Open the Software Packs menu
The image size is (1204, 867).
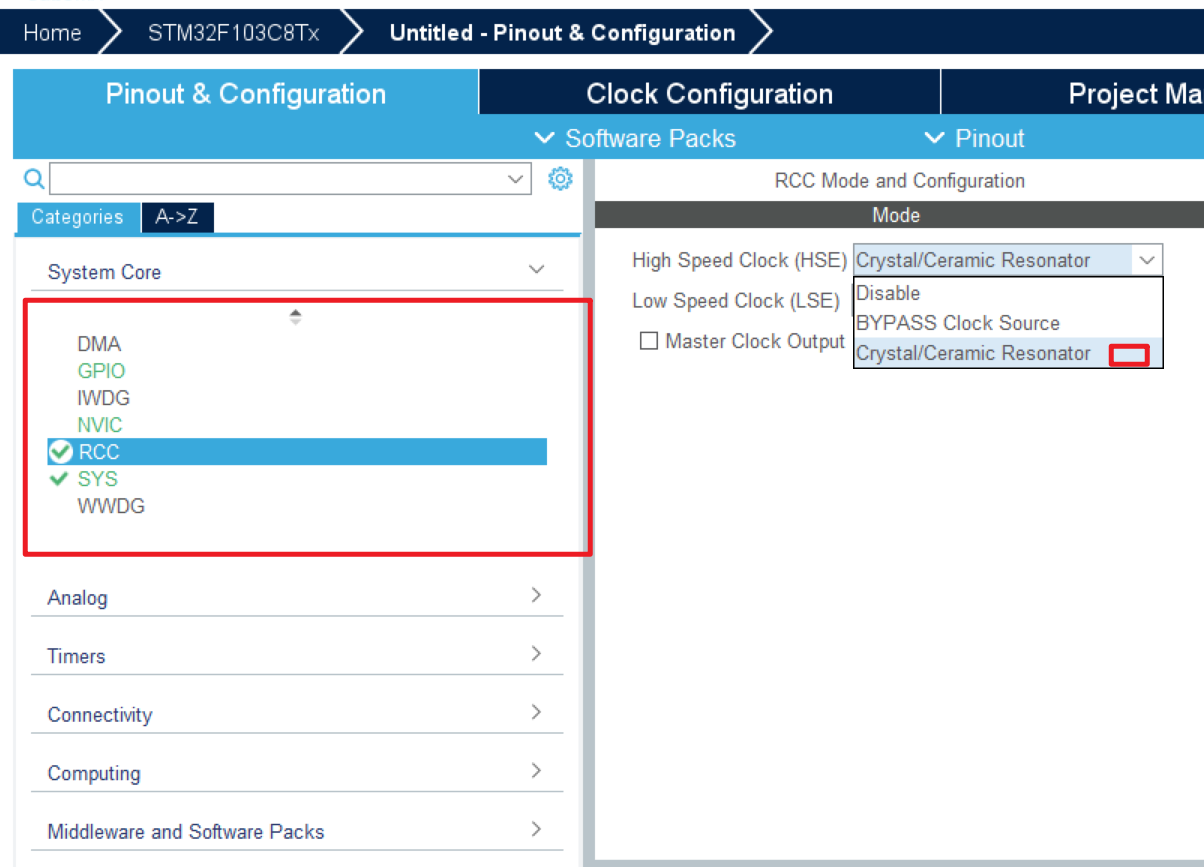(635, 138)
